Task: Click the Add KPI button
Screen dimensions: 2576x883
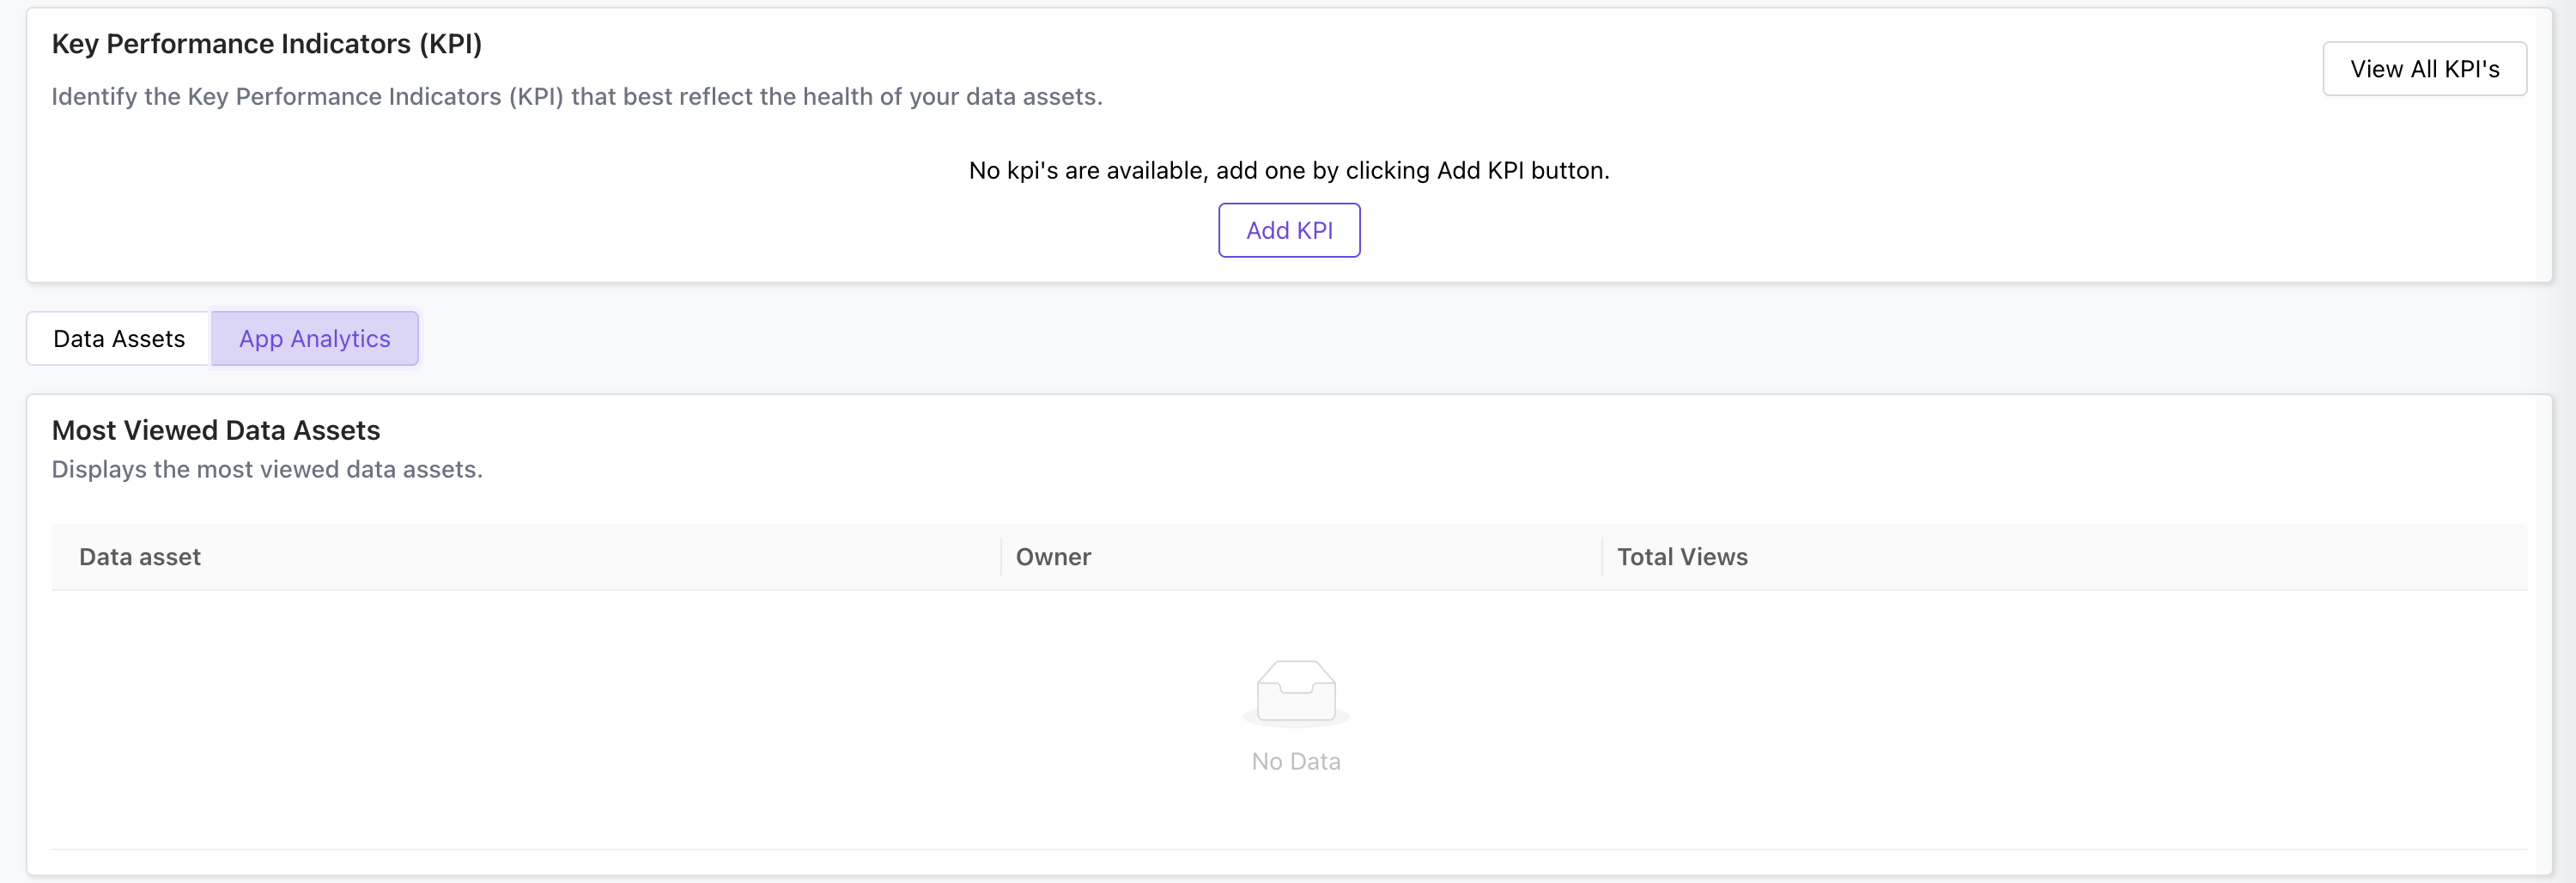Action: pos(1289,230)
